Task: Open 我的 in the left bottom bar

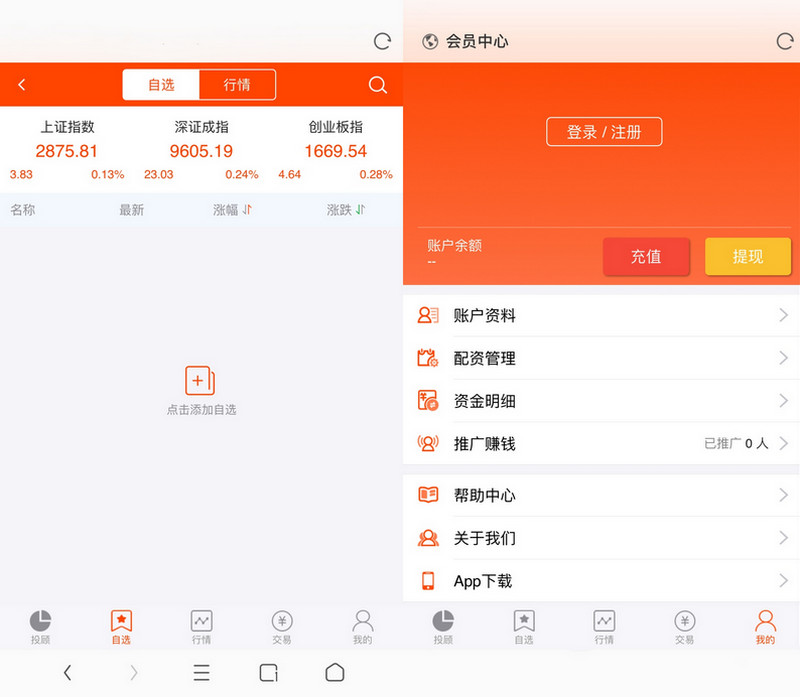Action: (363, 627)
